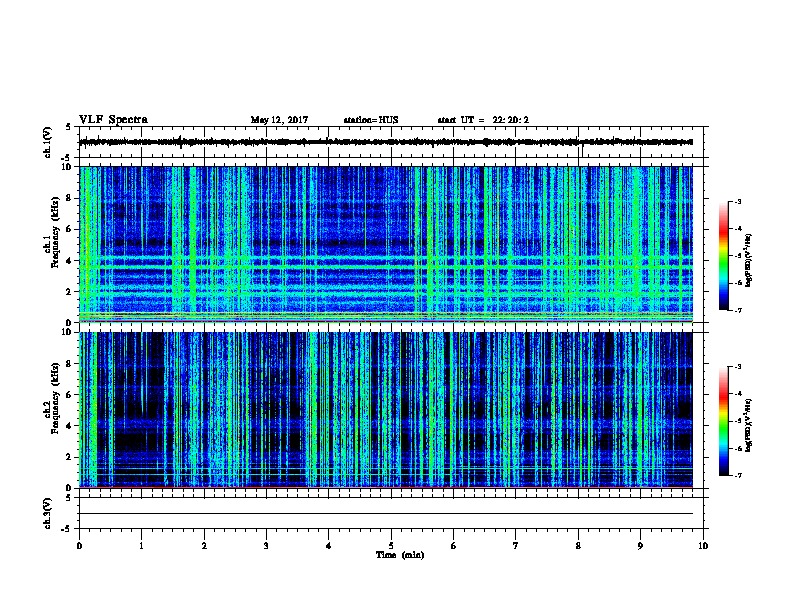This screenshot has height=612, width=792.
Task: Click the "-7" value on ch.2 colorbar
Action: [737, 475]
